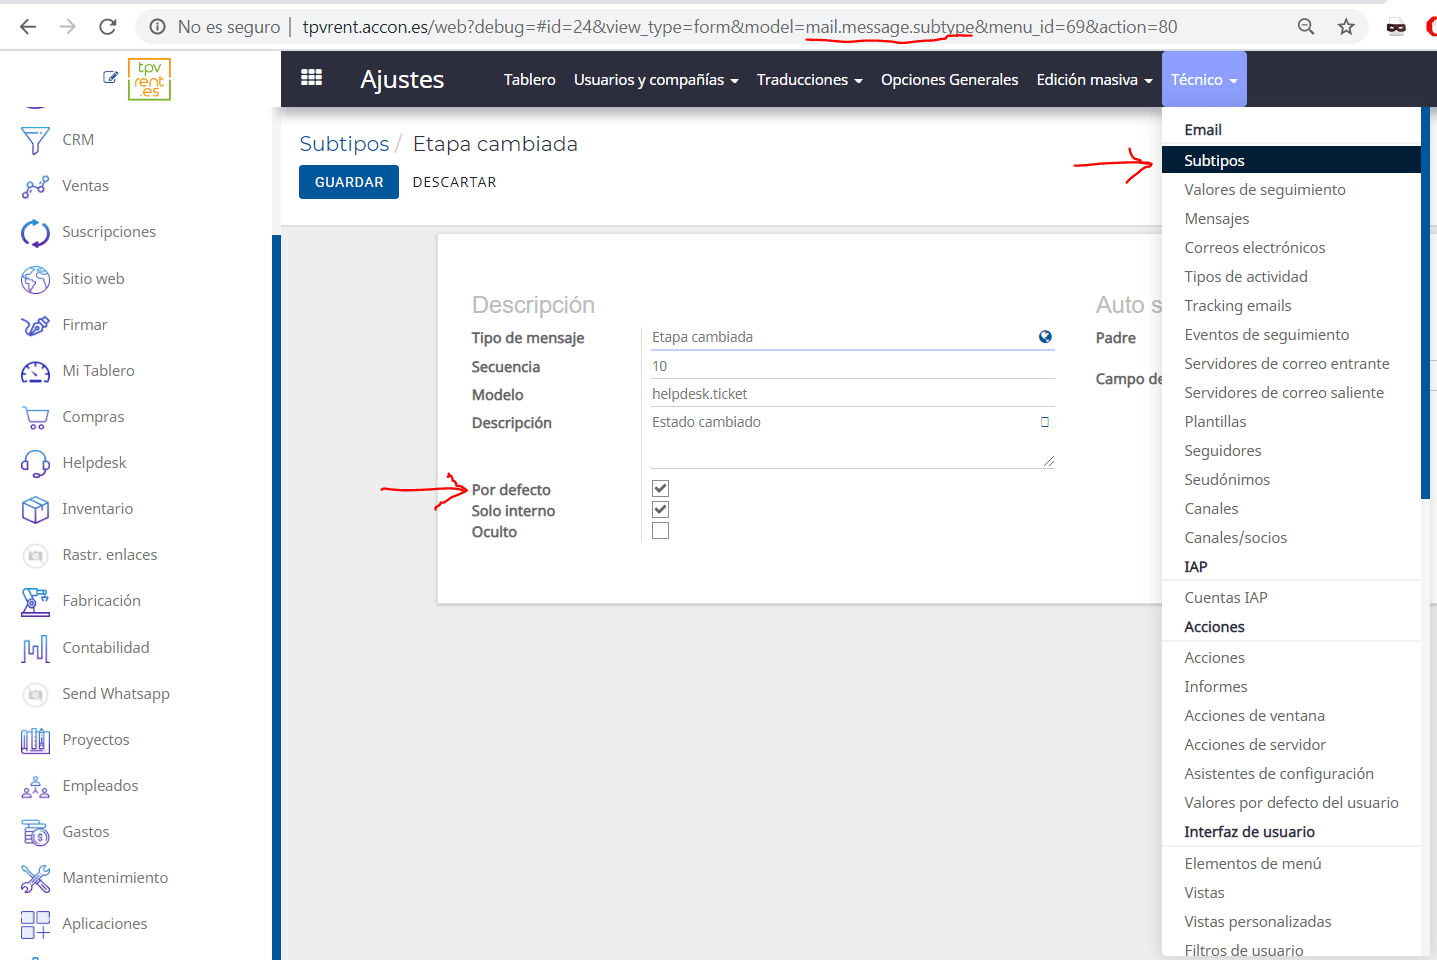Toggle the Solo interno checkbox
Viewport: 1437px width, 960px height.
coord(660,510)
